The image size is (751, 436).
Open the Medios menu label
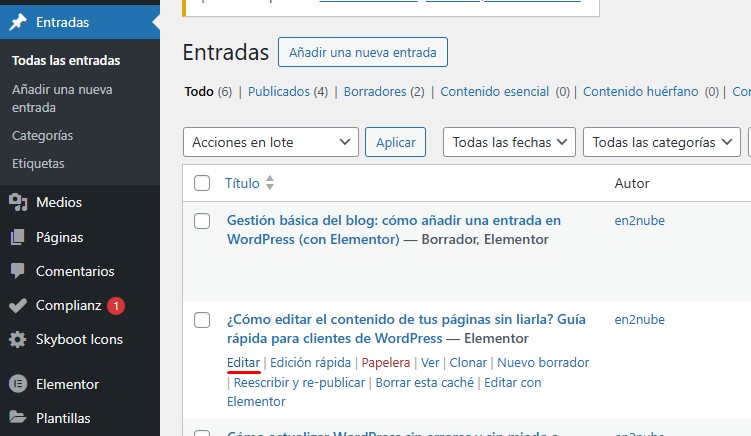coord(59,202)
